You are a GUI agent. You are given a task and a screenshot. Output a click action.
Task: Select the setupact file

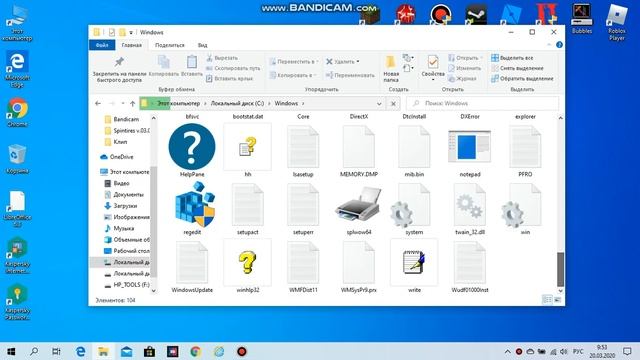point(247,205)
